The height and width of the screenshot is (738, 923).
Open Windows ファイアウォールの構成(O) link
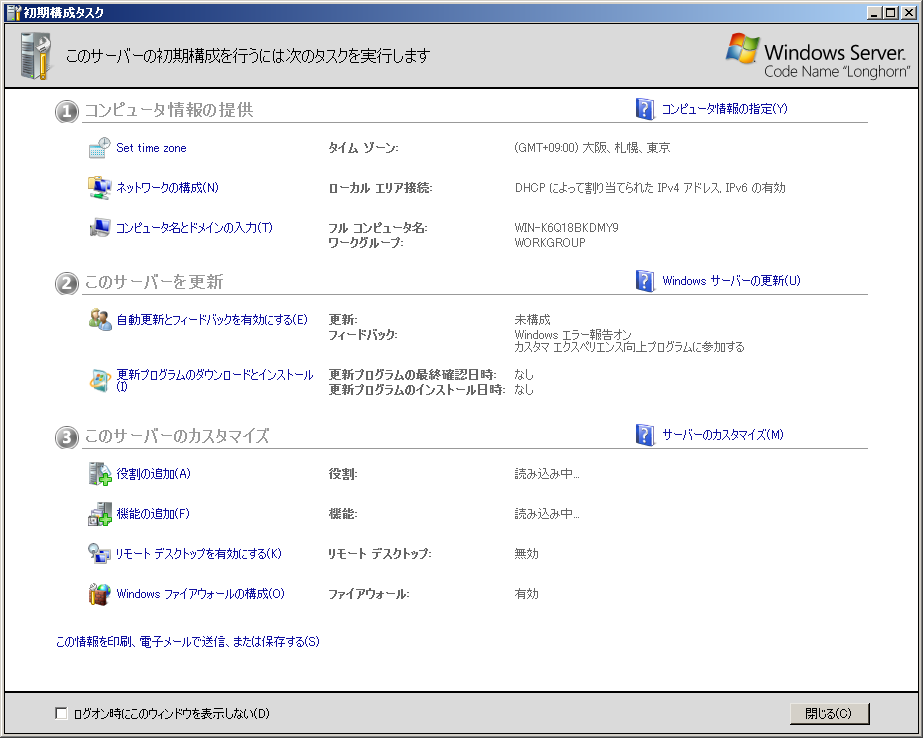(200, 594)
